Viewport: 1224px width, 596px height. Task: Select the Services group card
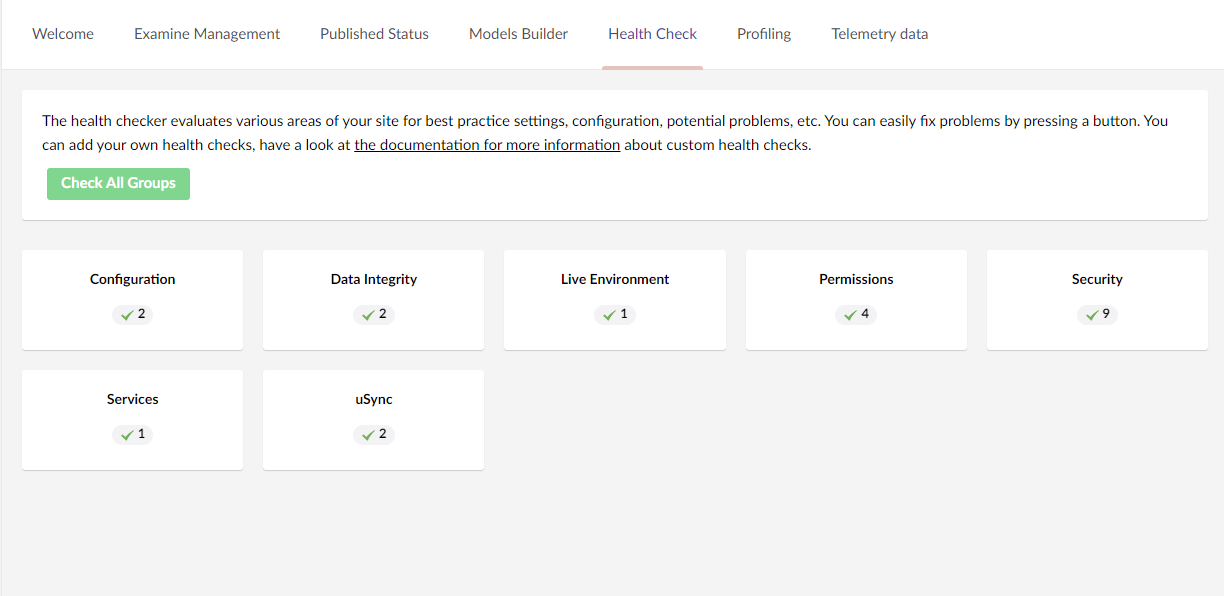tap(132, 420)
